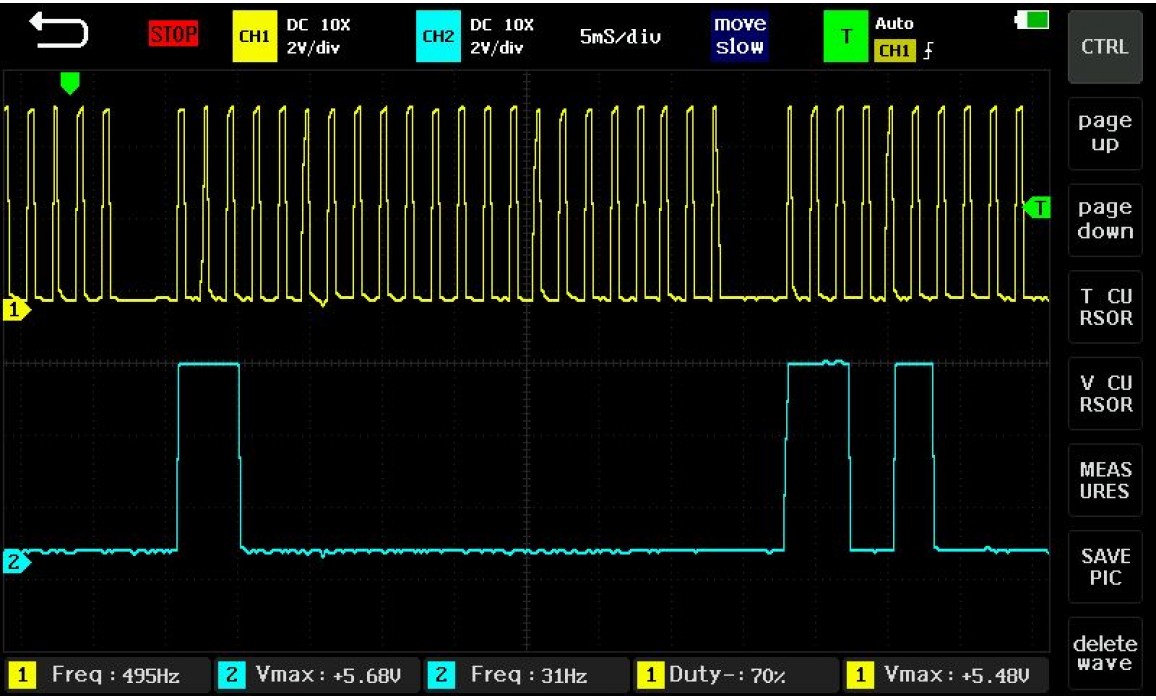Click the green T trigger level marker
This screenshot has height=700, width=1156.
[x=1038, y=208]
